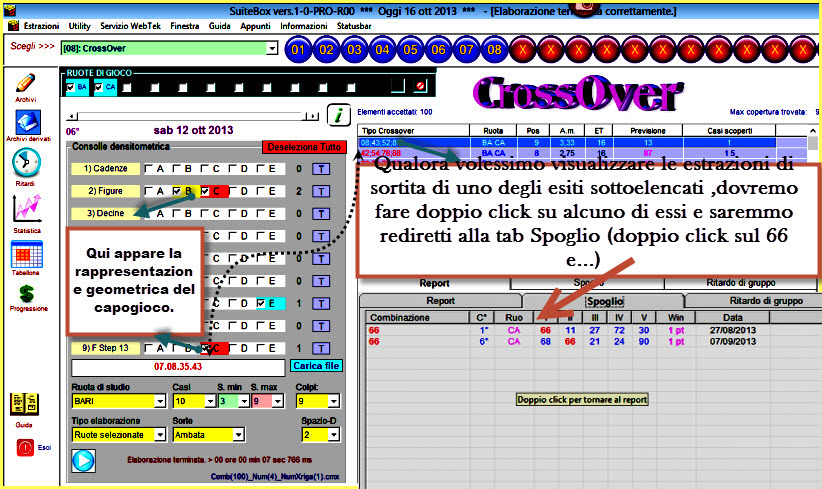
Task: Toggle the CA ruota checkbox
Action: (99, 88)
